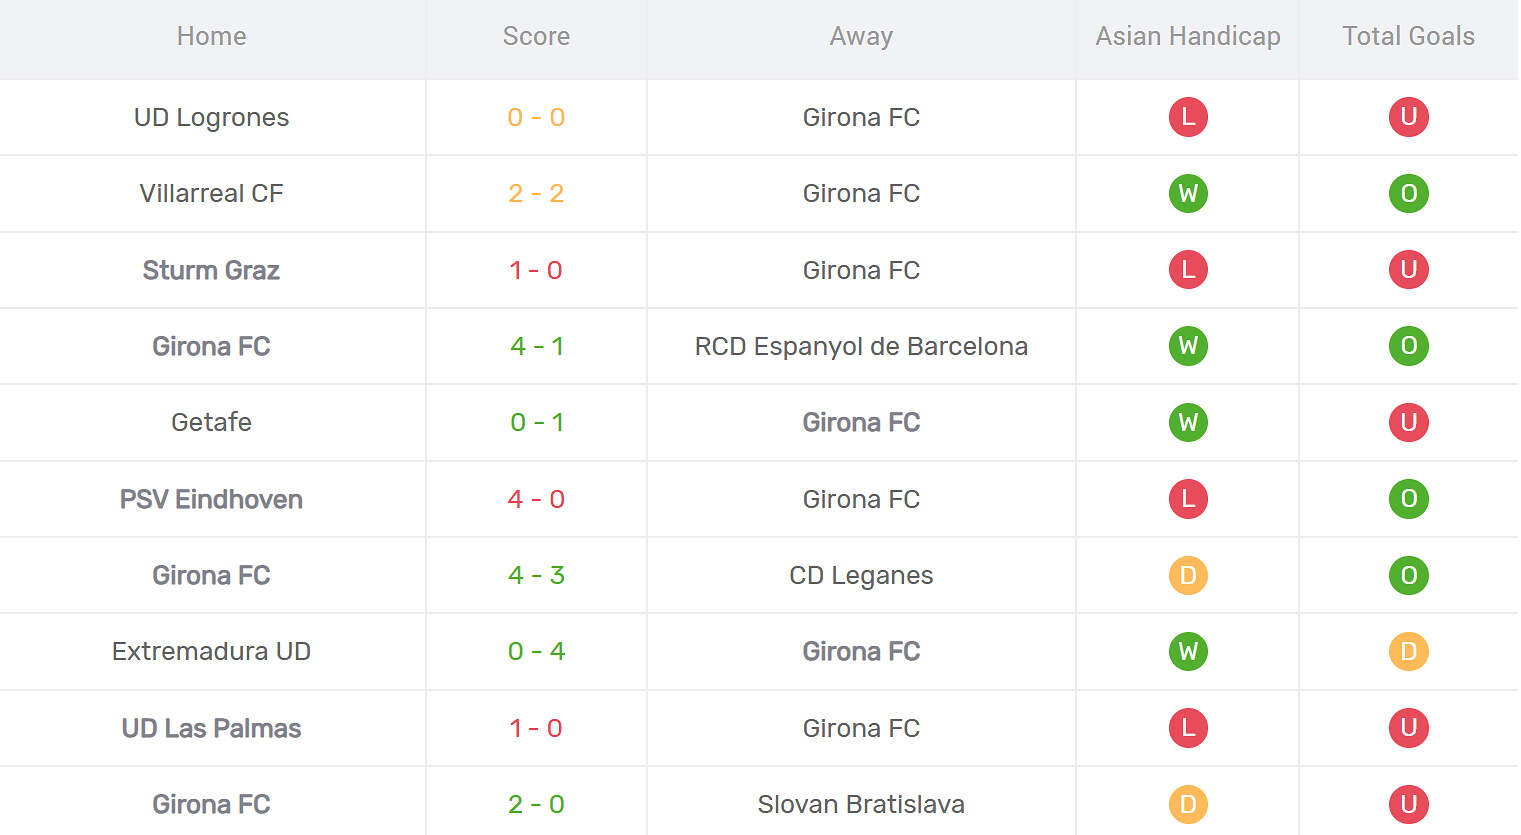Image resolution: width=1521 pixels, height=835 pixels.
Task: Open the Sturm Graz team link
Action: 211,270
